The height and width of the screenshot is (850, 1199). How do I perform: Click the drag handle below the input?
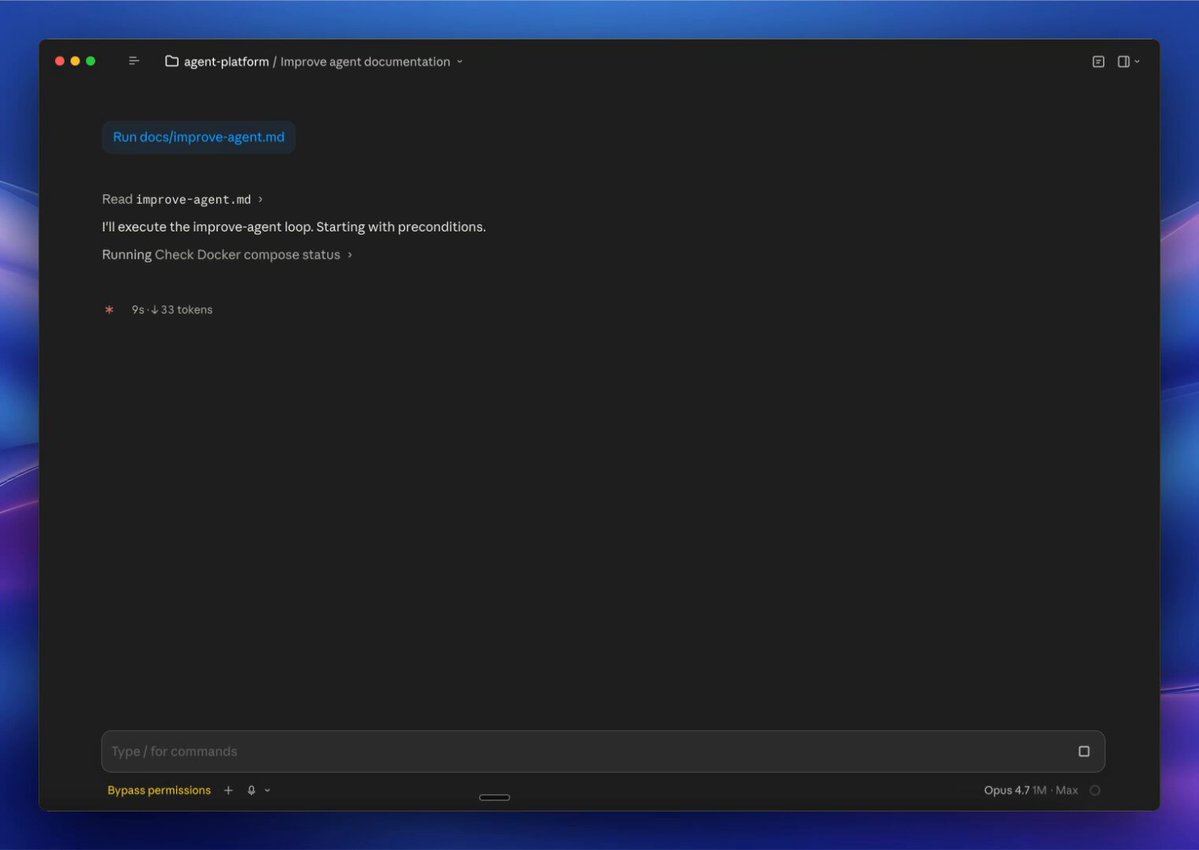(x=495, y=797)
